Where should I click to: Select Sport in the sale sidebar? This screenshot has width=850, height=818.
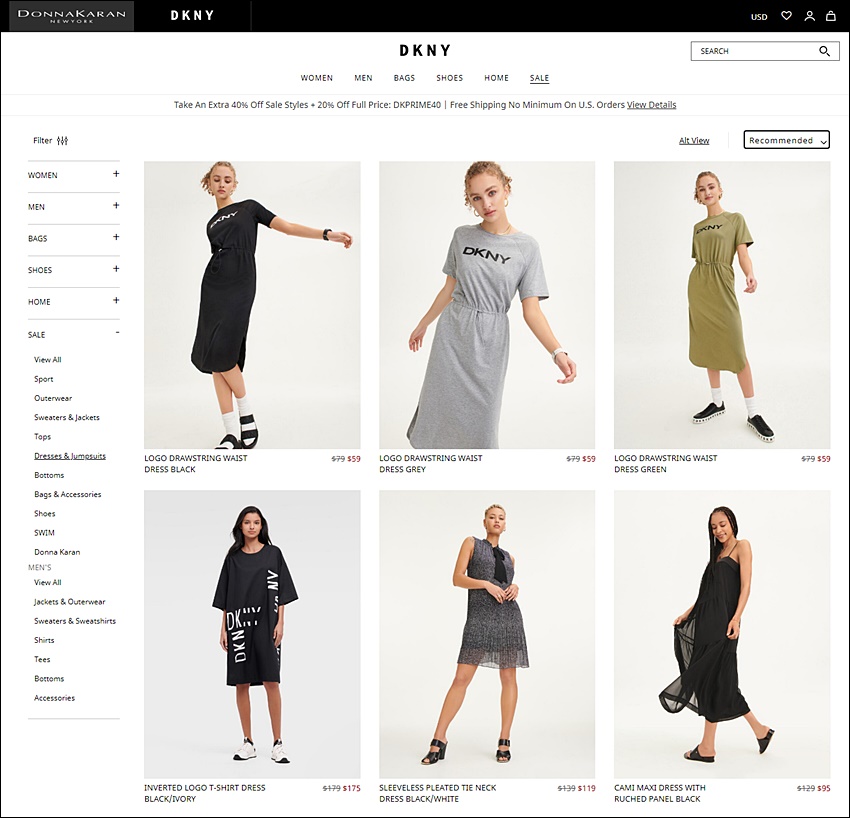click(x=43, y=379)
